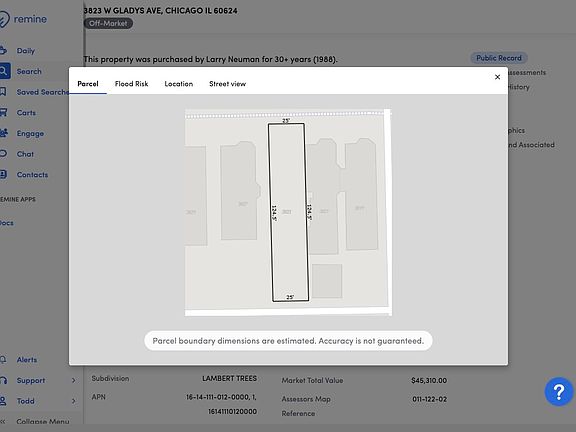This screenshot has width=576, height=432.
Task: Open the blue help question mark
Action: (559, 392)
